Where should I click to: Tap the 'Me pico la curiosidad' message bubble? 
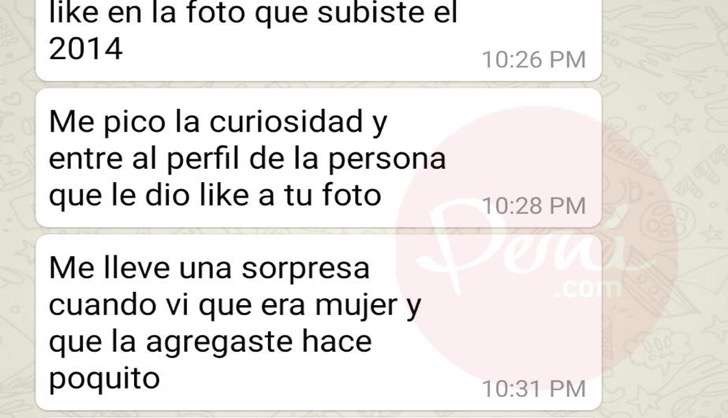pyautogui.click(x=318, y=158)
